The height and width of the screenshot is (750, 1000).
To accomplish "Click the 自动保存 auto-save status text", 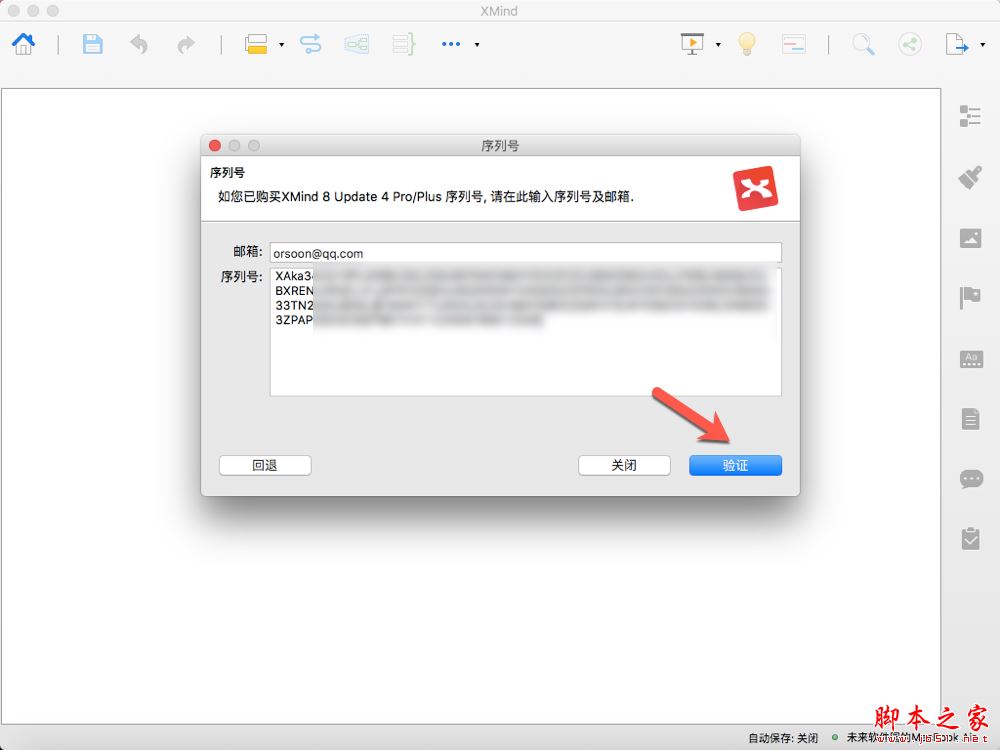I will tap(782, 738).
